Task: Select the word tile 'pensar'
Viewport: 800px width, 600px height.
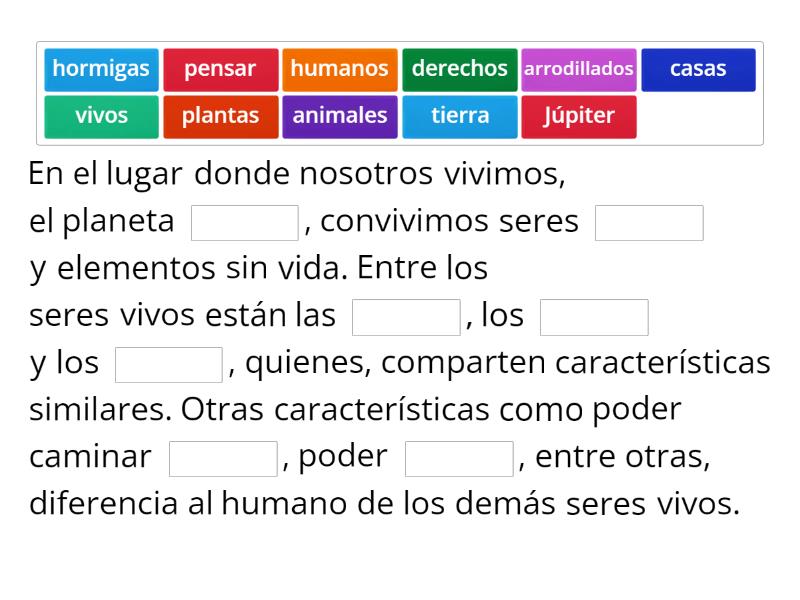Action: tap(221, 69)
